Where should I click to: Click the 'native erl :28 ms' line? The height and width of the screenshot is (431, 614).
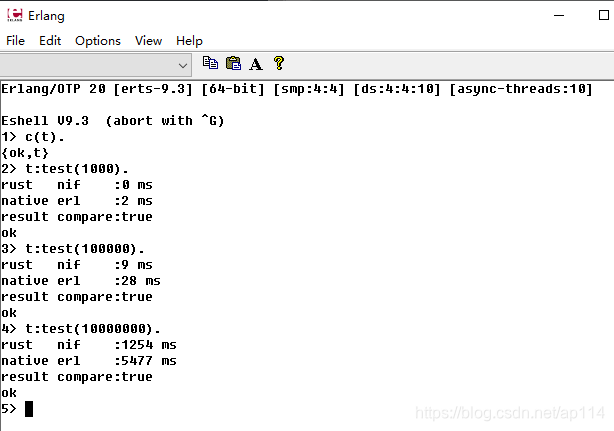pyautogui.click(x=81, y=281)
